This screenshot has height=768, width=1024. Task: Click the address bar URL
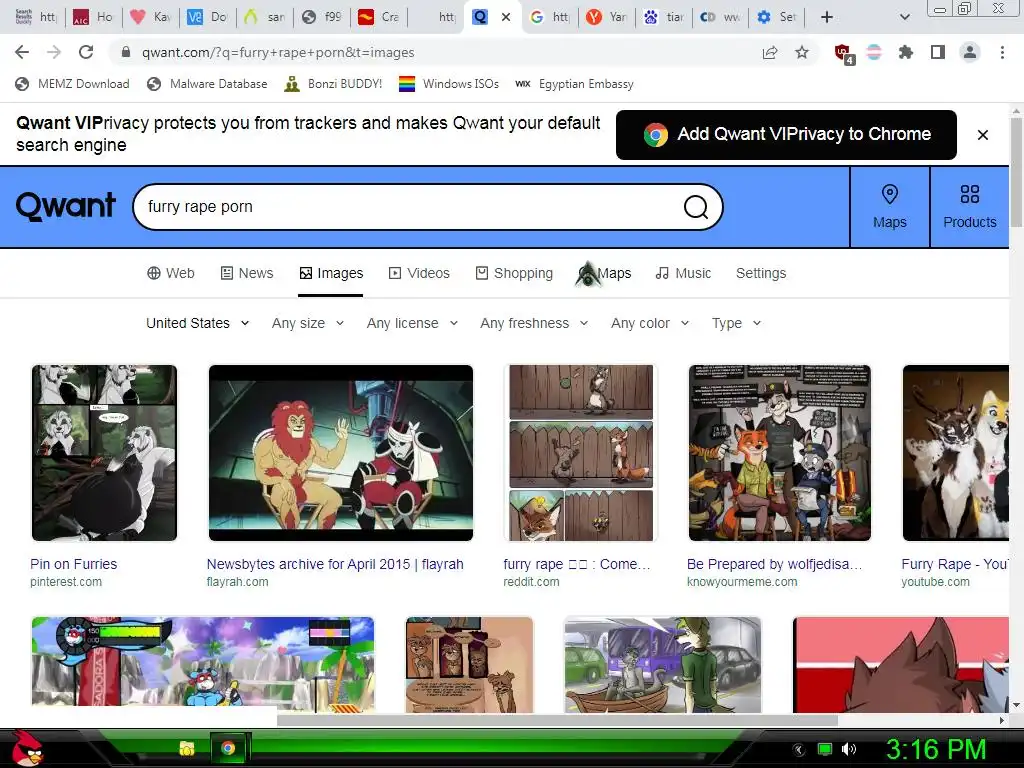point(278,52)
